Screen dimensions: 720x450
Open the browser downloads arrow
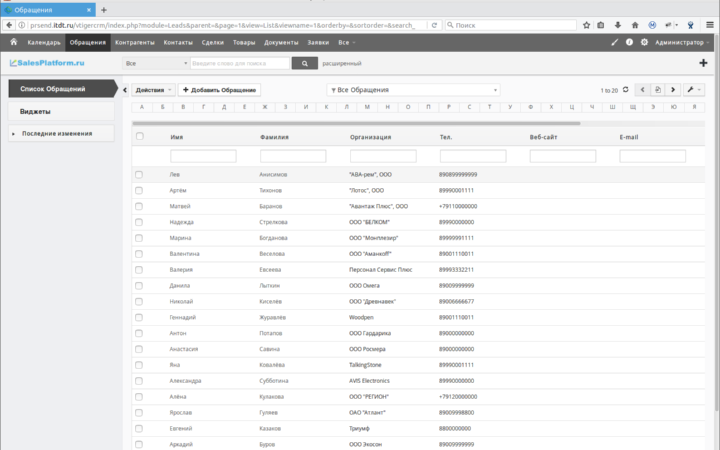tap(618, 25)
